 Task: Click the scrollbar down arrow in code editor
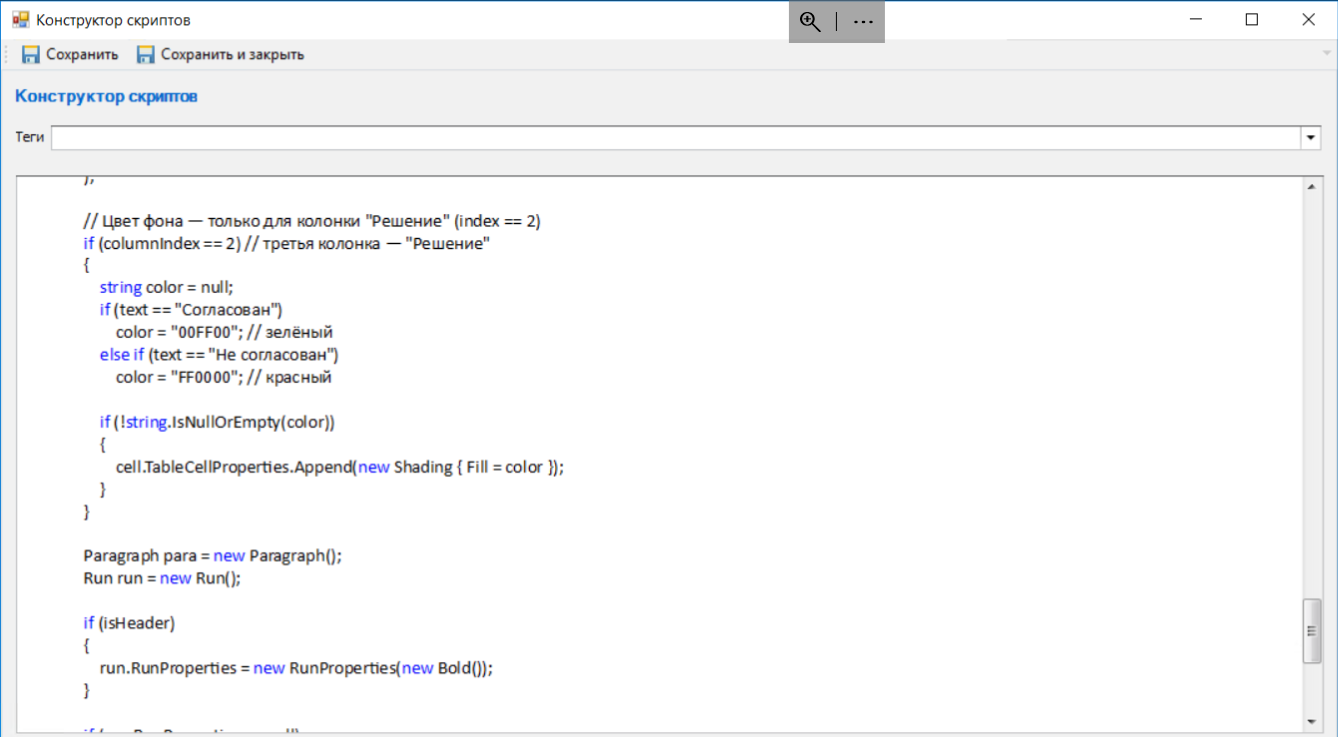[x=1312, y=721]
